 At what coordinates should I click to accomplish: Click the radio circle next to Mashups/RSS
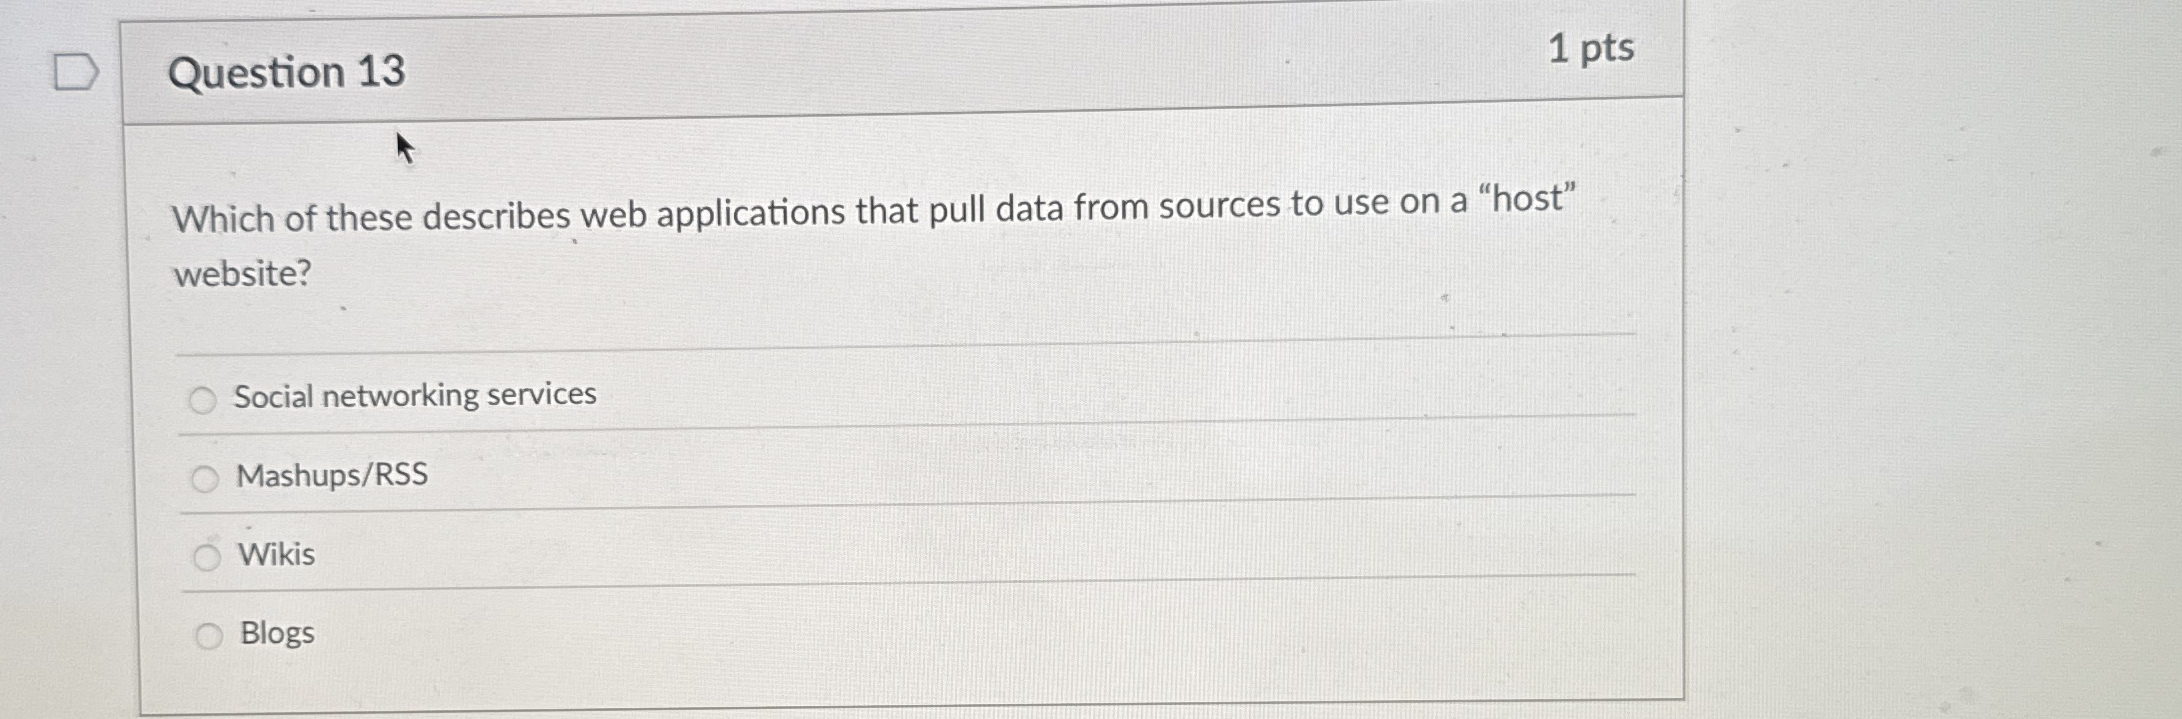(x=206, y=477)
